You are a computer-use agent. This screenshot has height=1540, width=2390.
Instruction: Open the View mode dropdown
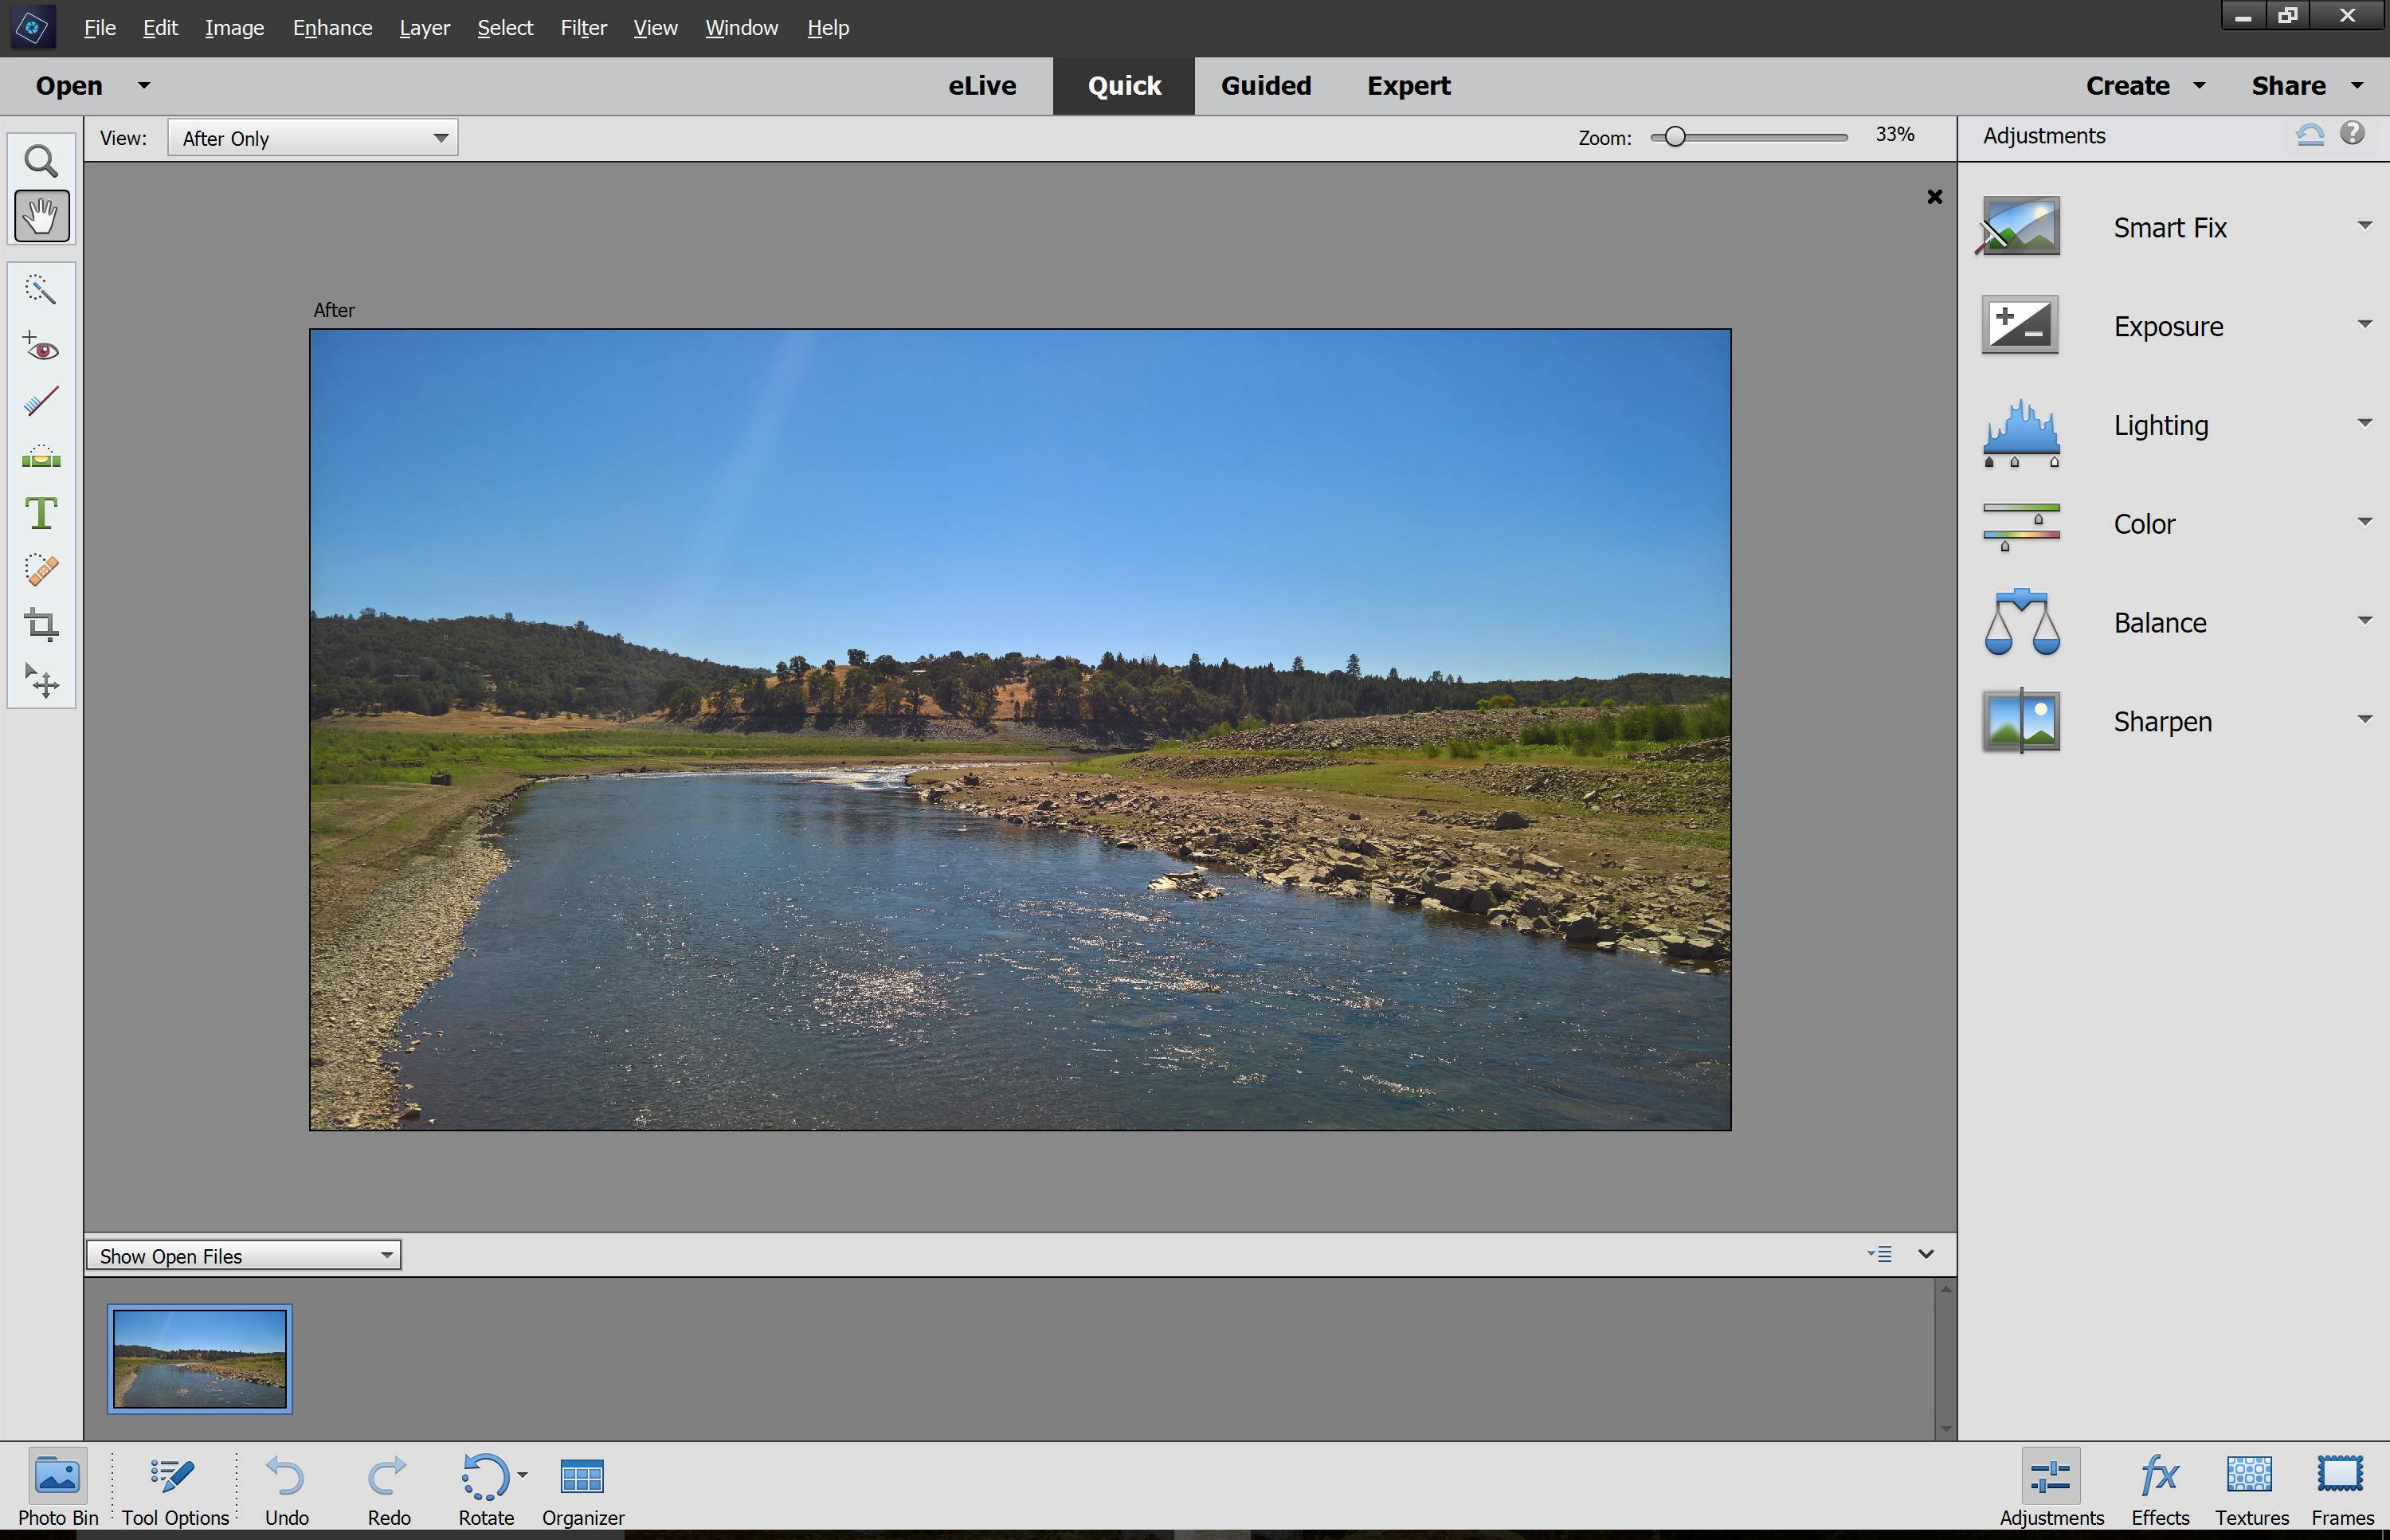pos(312,138)
